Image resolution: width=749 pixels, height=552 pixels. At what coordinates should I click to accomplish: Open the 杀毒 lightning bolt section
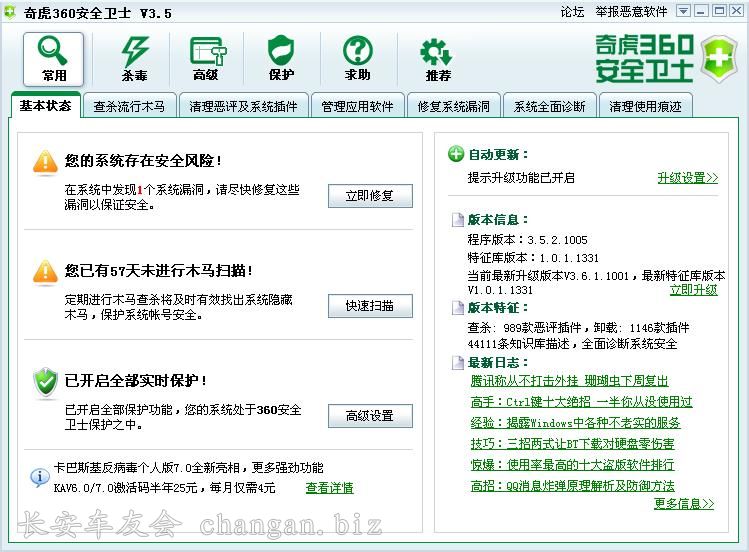click(x=135, y=59)
